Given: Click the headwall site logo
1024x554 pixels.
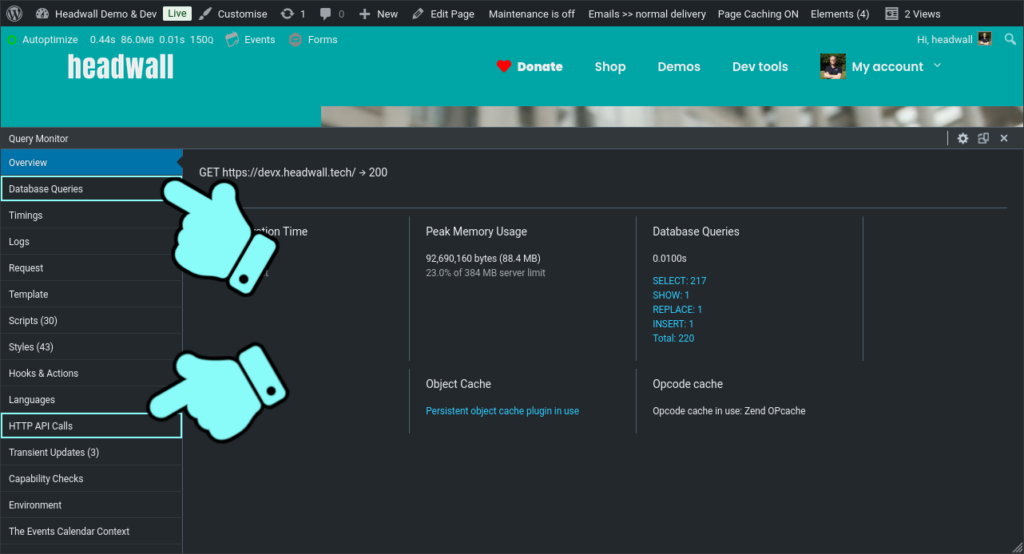Looking at the screenshot, I should point(121,67).
